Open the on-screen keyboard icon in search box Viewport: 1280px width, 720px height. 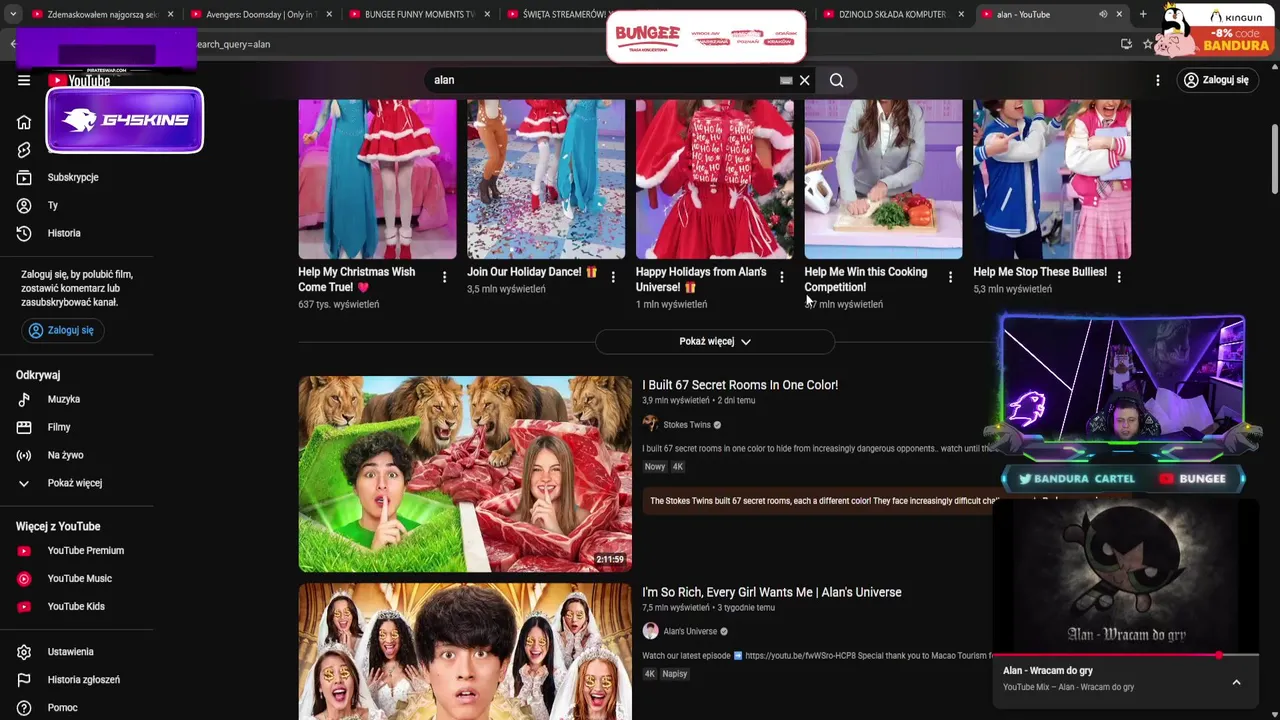[x=786, y=80]
